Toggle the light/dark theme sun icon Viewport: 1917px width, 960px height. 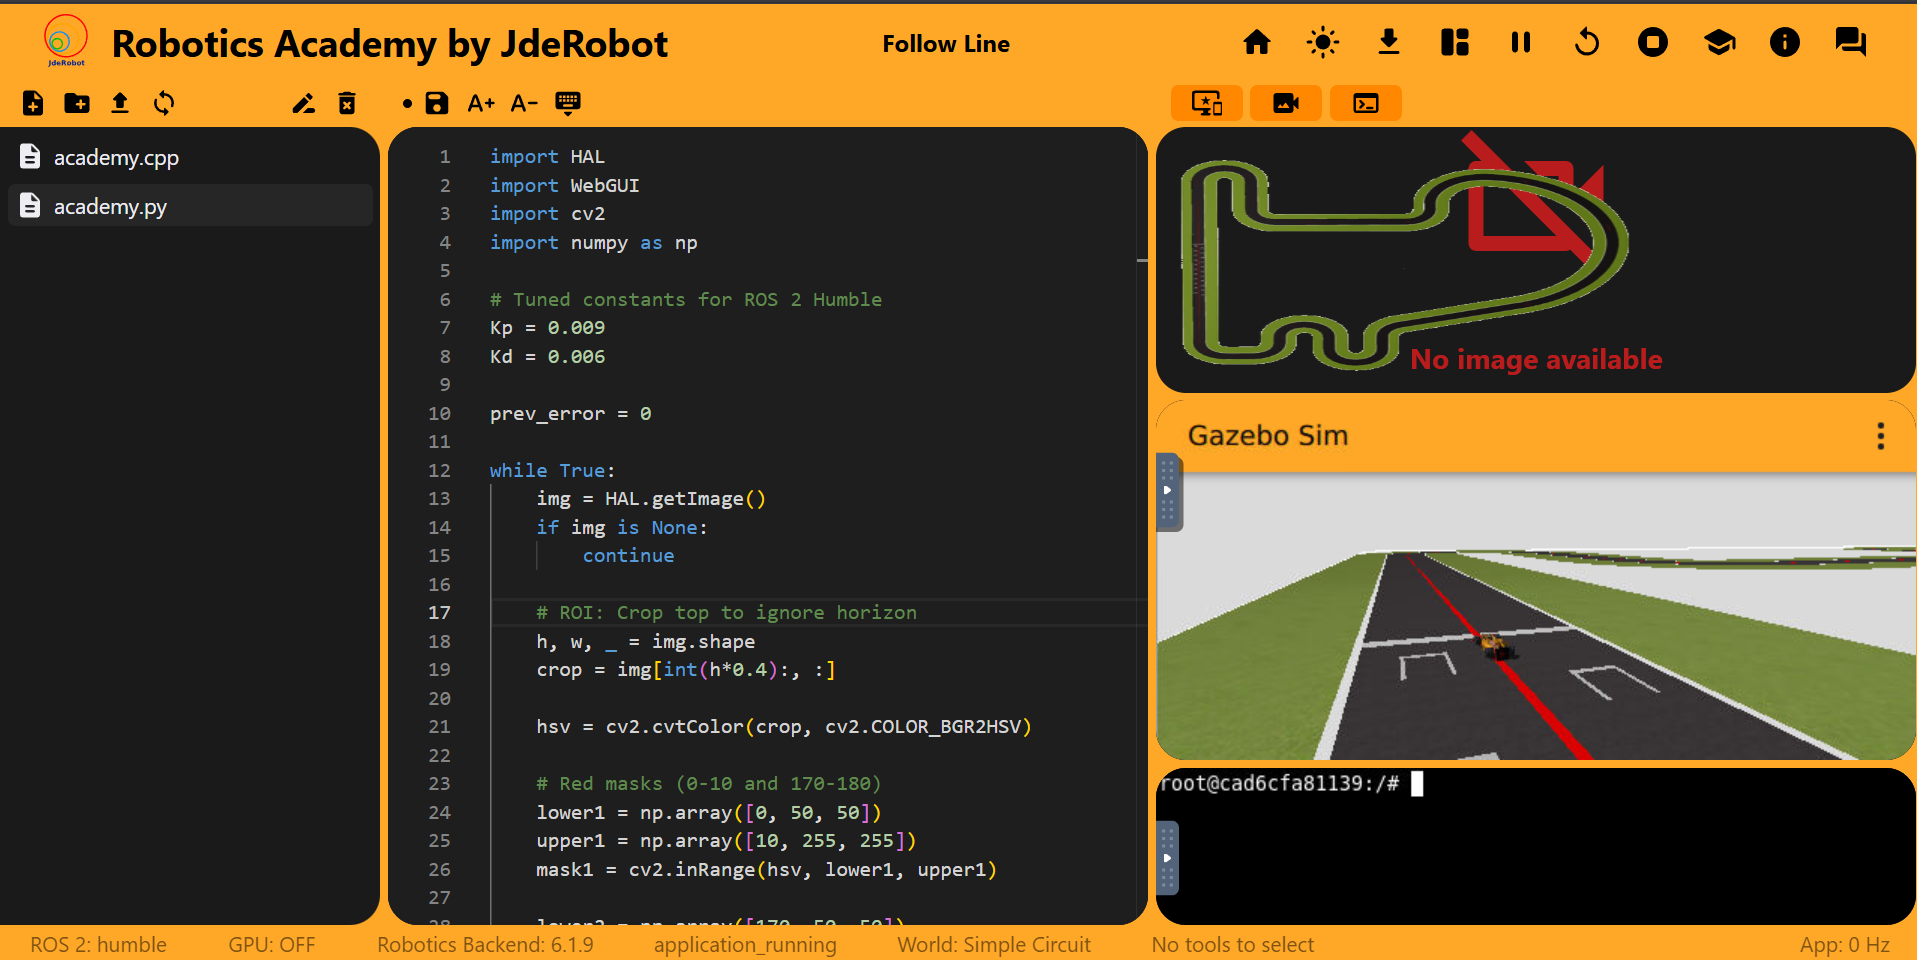pos(1323,42)
